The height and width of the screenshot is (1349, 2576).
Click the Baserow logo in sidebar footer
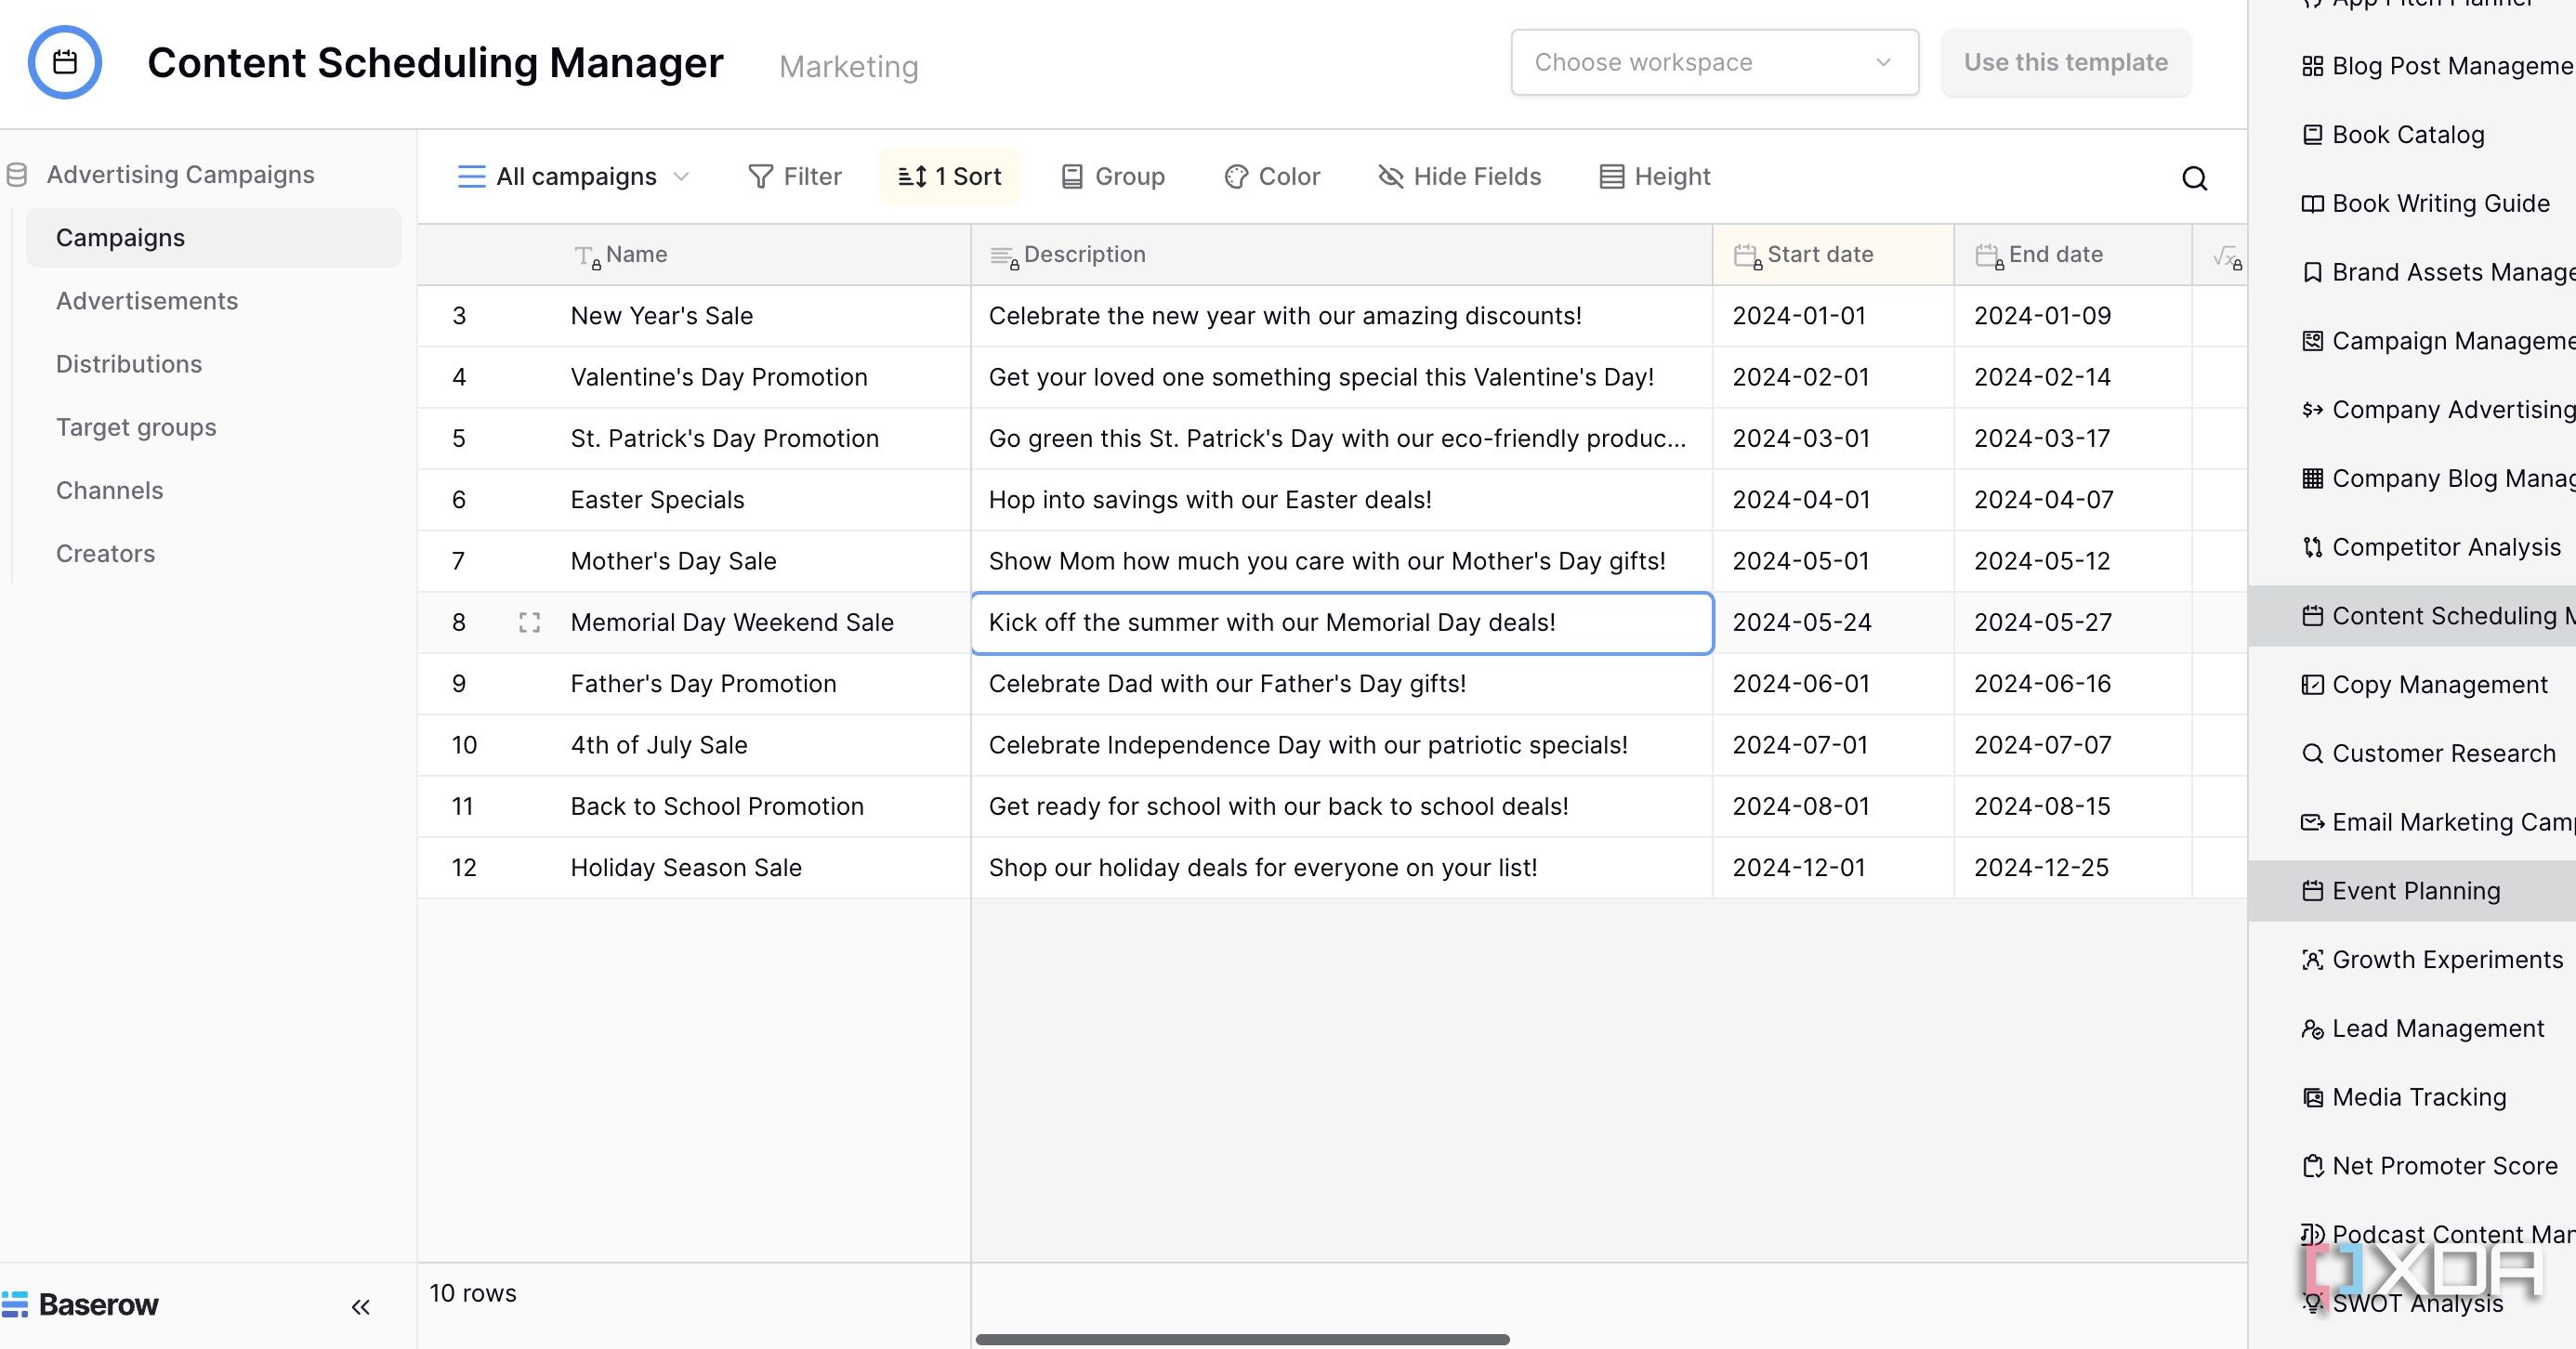click(80, 1305)
